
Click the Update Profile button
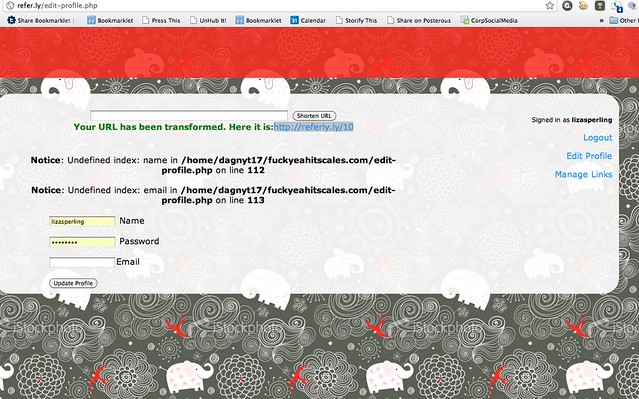coord(73,283)
